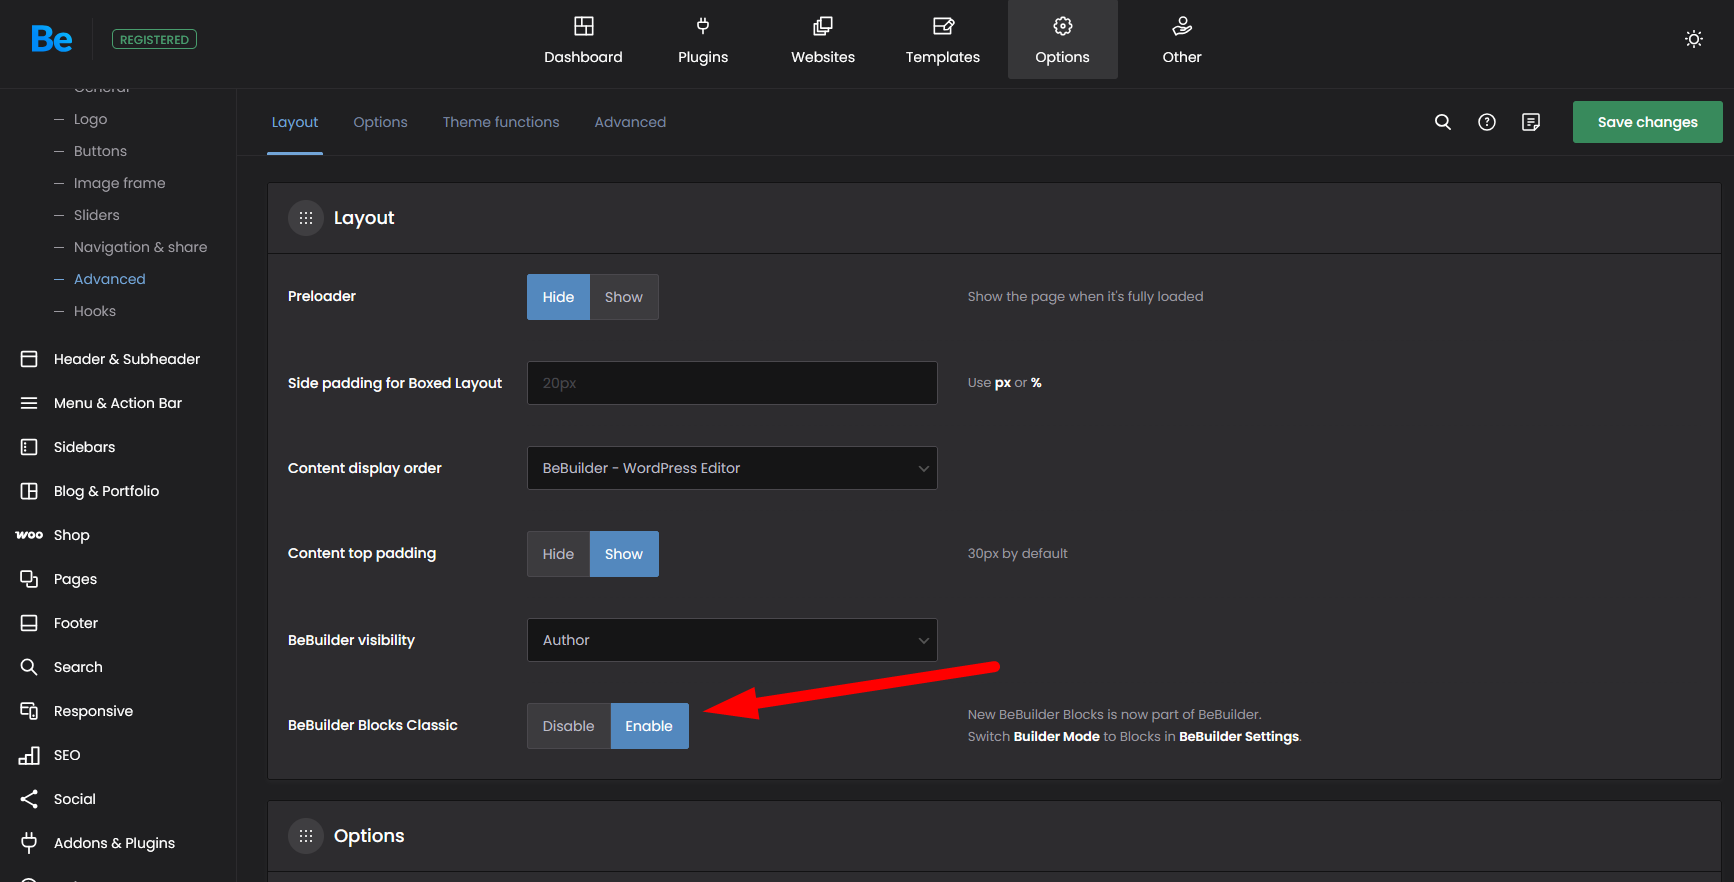This screenshot has width=1734, height=882.
Task: Expand Header & Subheader in sidebar
Action: pos(126,359)
